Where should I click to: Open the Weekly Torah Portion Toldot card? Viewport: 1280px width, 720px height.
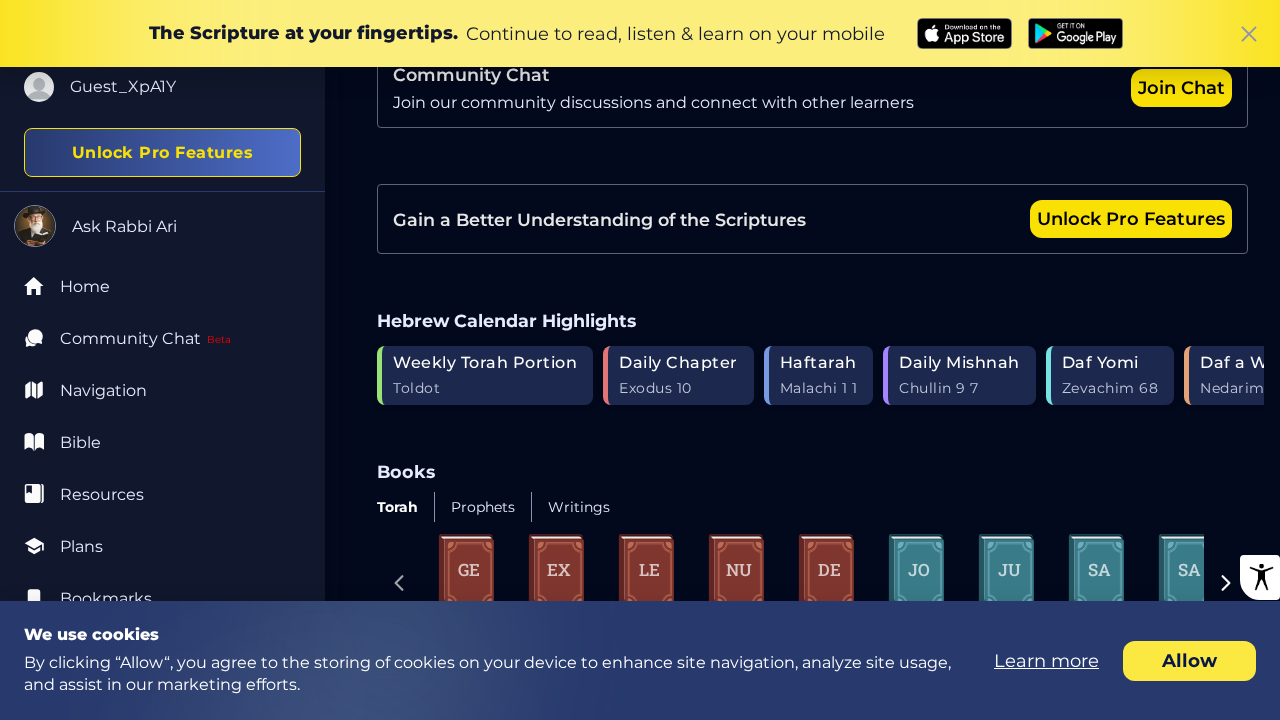[x=485, y=376]
